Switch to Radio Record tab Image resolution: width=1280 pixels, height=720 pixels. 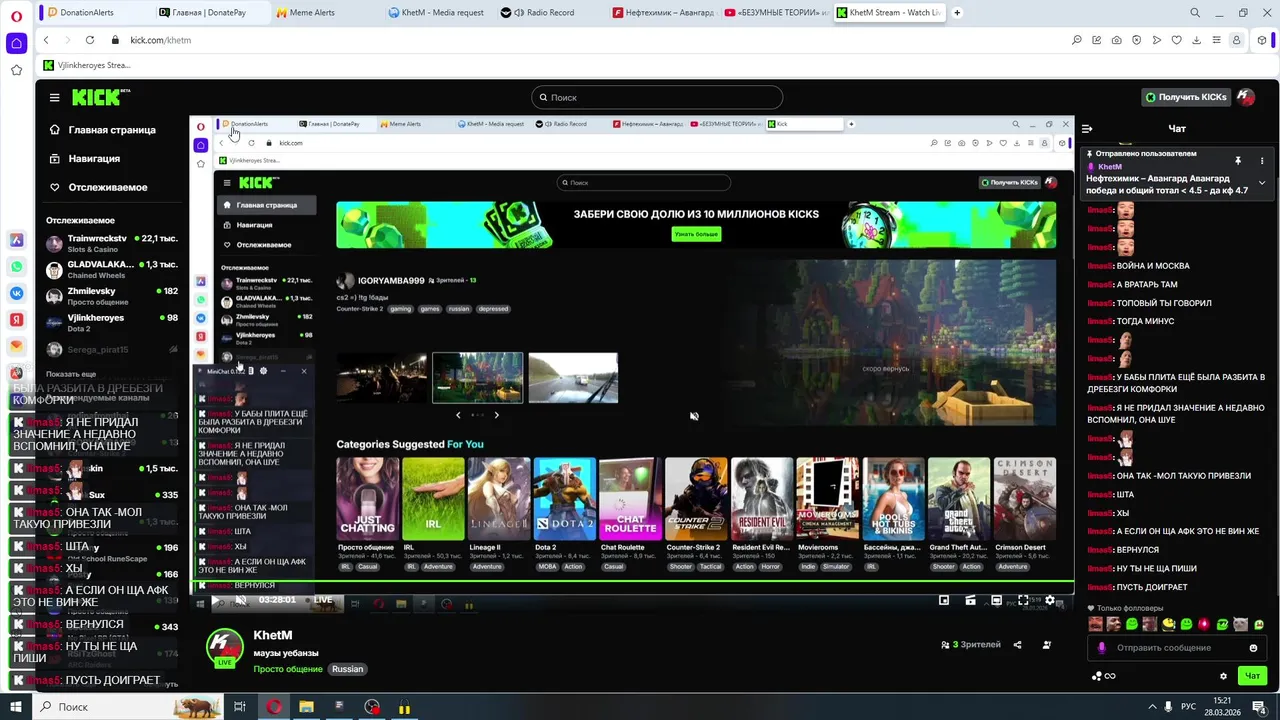(550, 13)
